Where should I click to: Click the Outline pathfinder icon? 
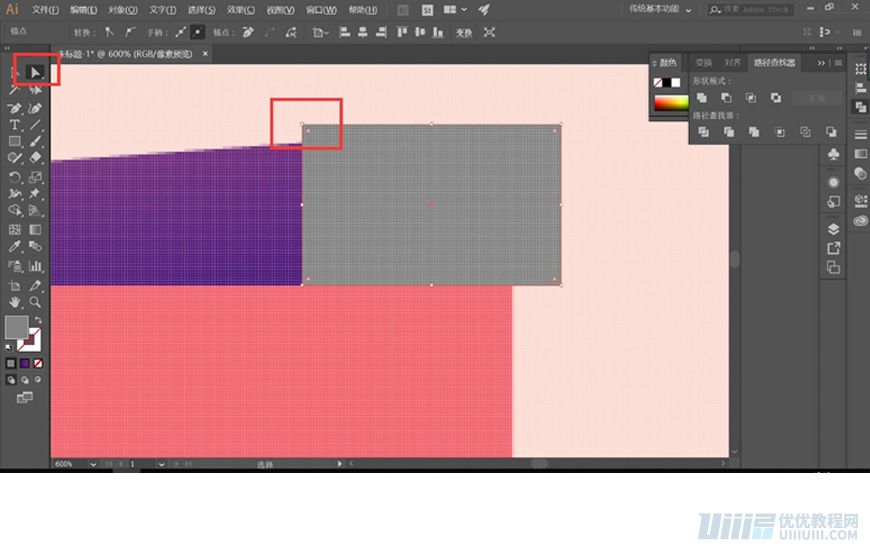point(805,132)
